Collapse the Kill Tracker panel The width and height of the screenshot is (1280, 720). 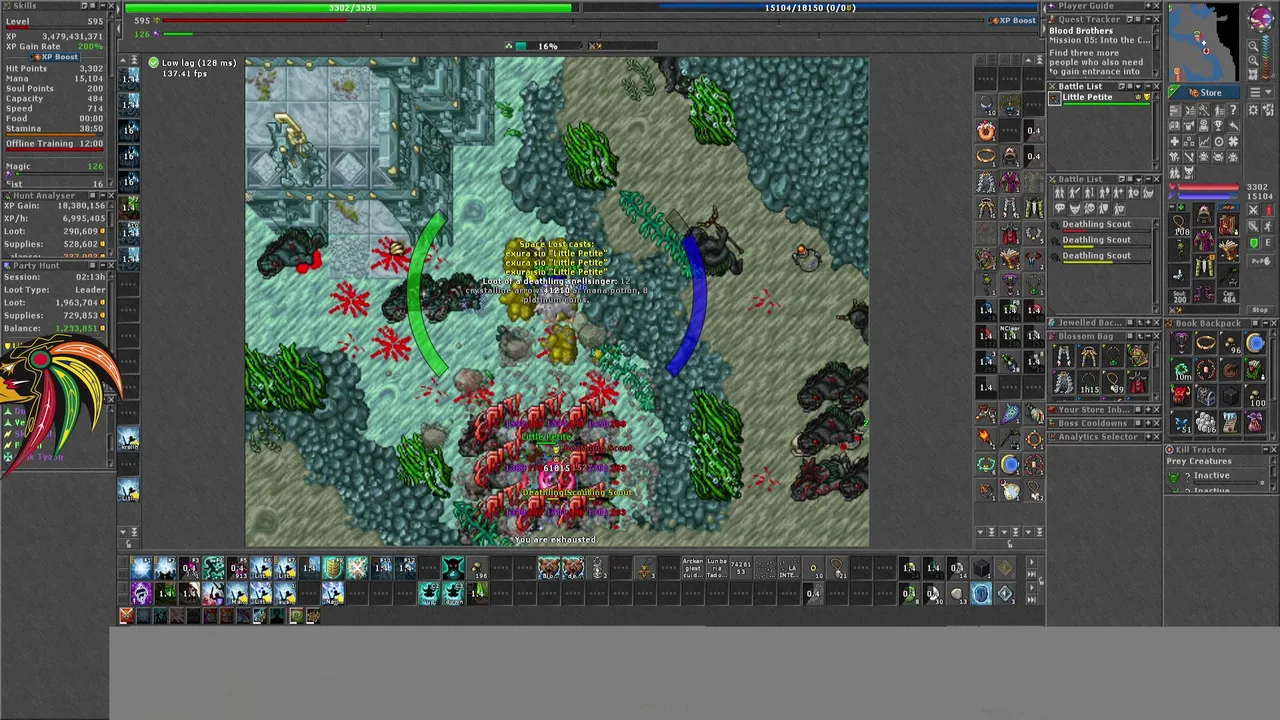(x=1265, y=450)
